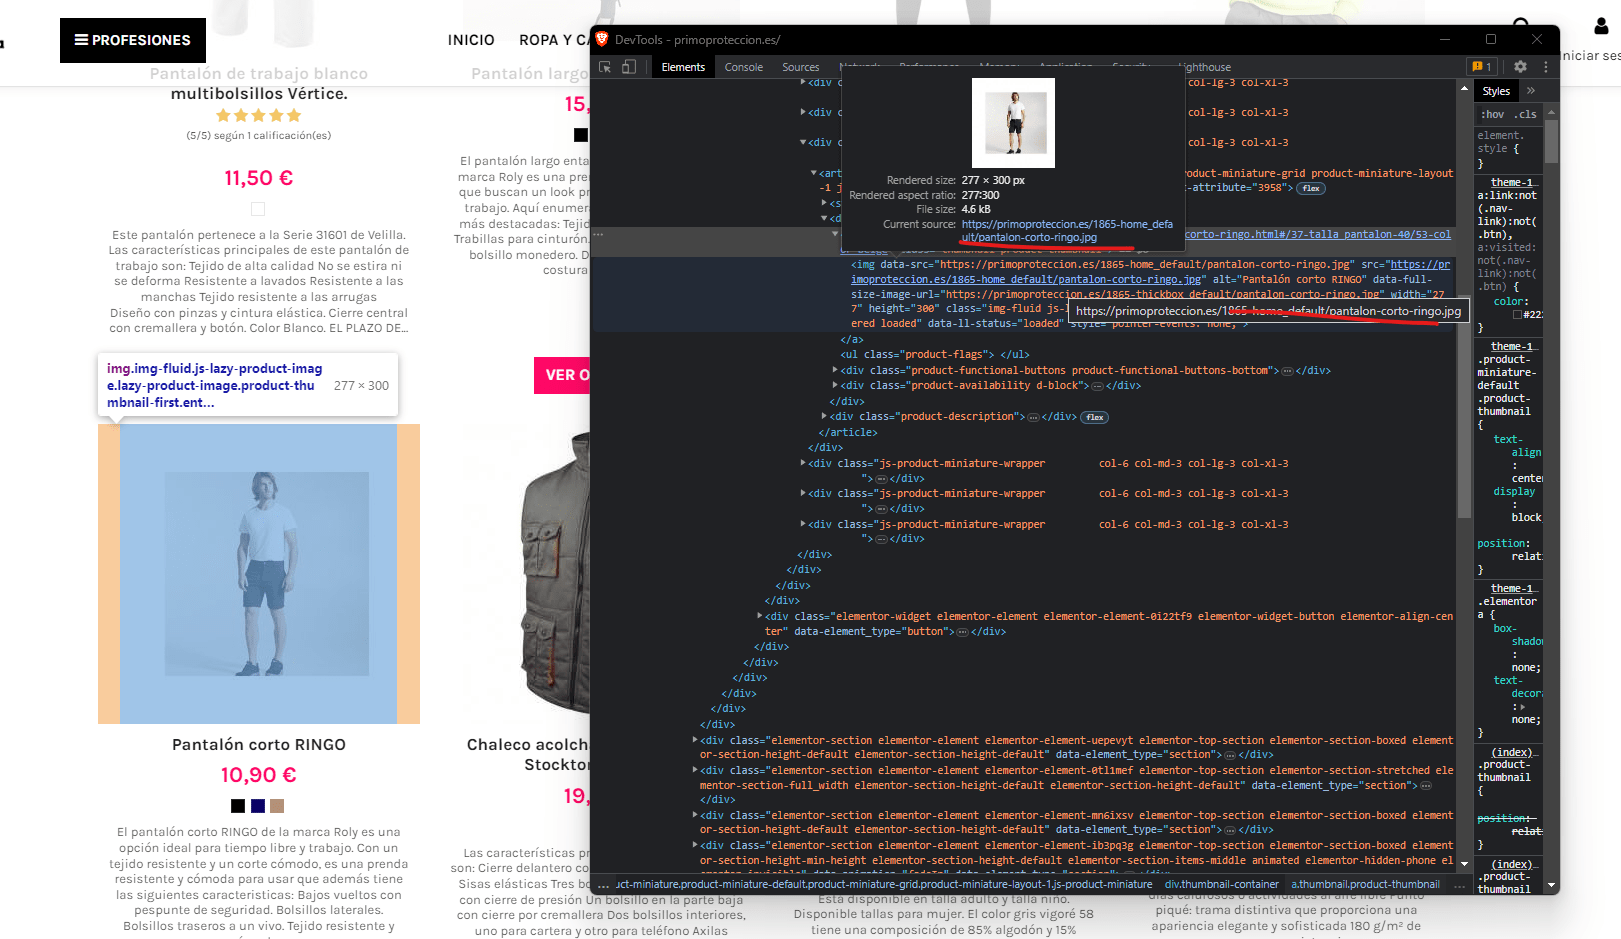1621x939 pixels.
Task: Click the (index) source link above .product-thumbnail
Action: click(x=1512, y=752)
